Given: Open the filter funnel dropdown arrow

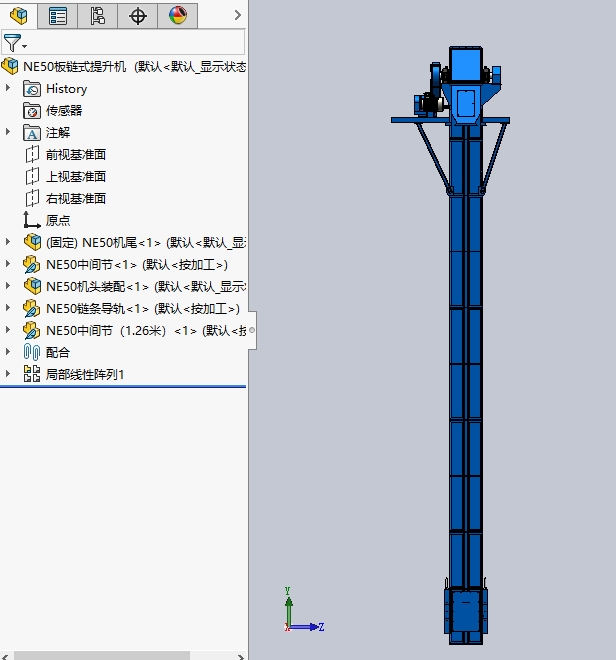Looking at the screenshot, I should pos(24,46).
